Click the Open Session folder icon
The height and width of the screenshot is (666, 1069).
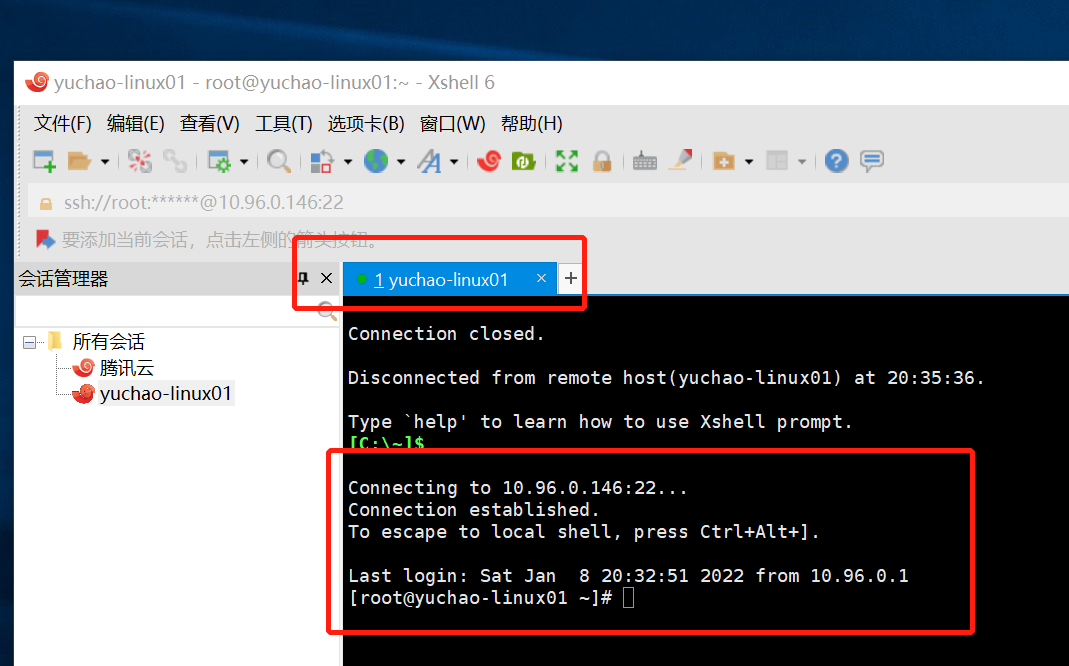(x=79, y=161)
